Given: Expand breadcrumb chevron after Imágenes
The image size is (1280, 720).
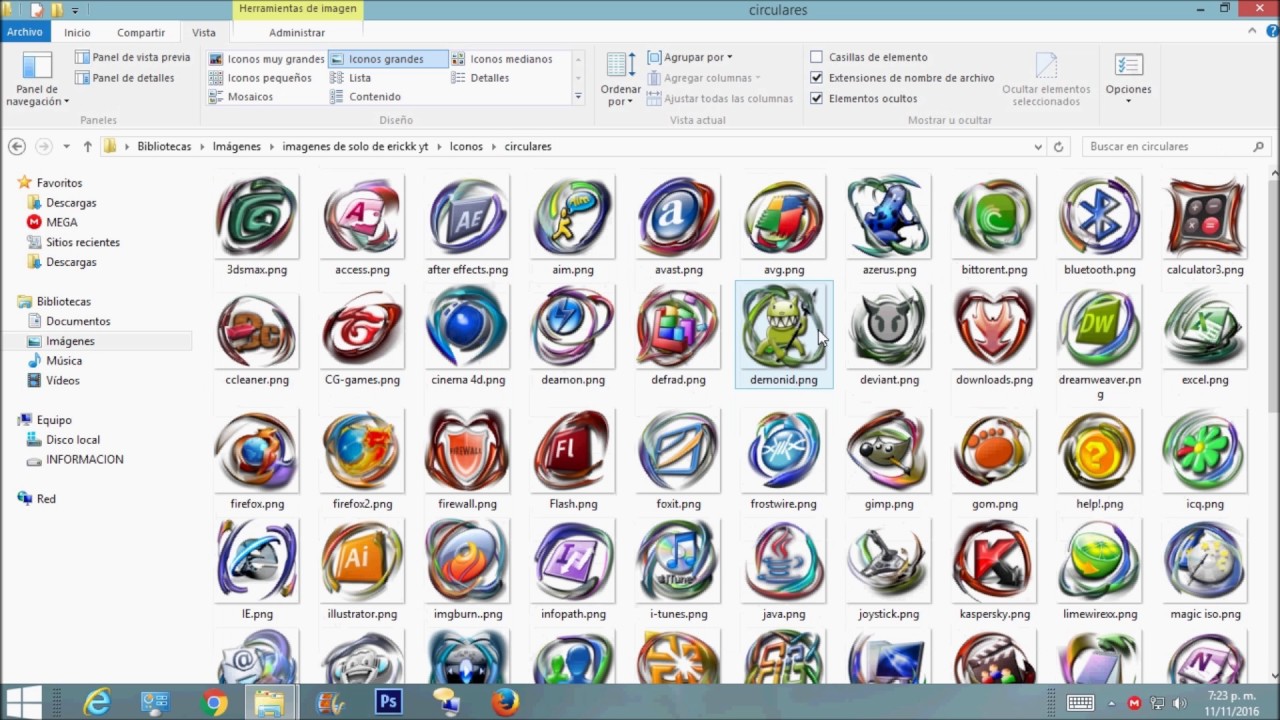Looking at the screenshot, I should (x=271, y=146).
